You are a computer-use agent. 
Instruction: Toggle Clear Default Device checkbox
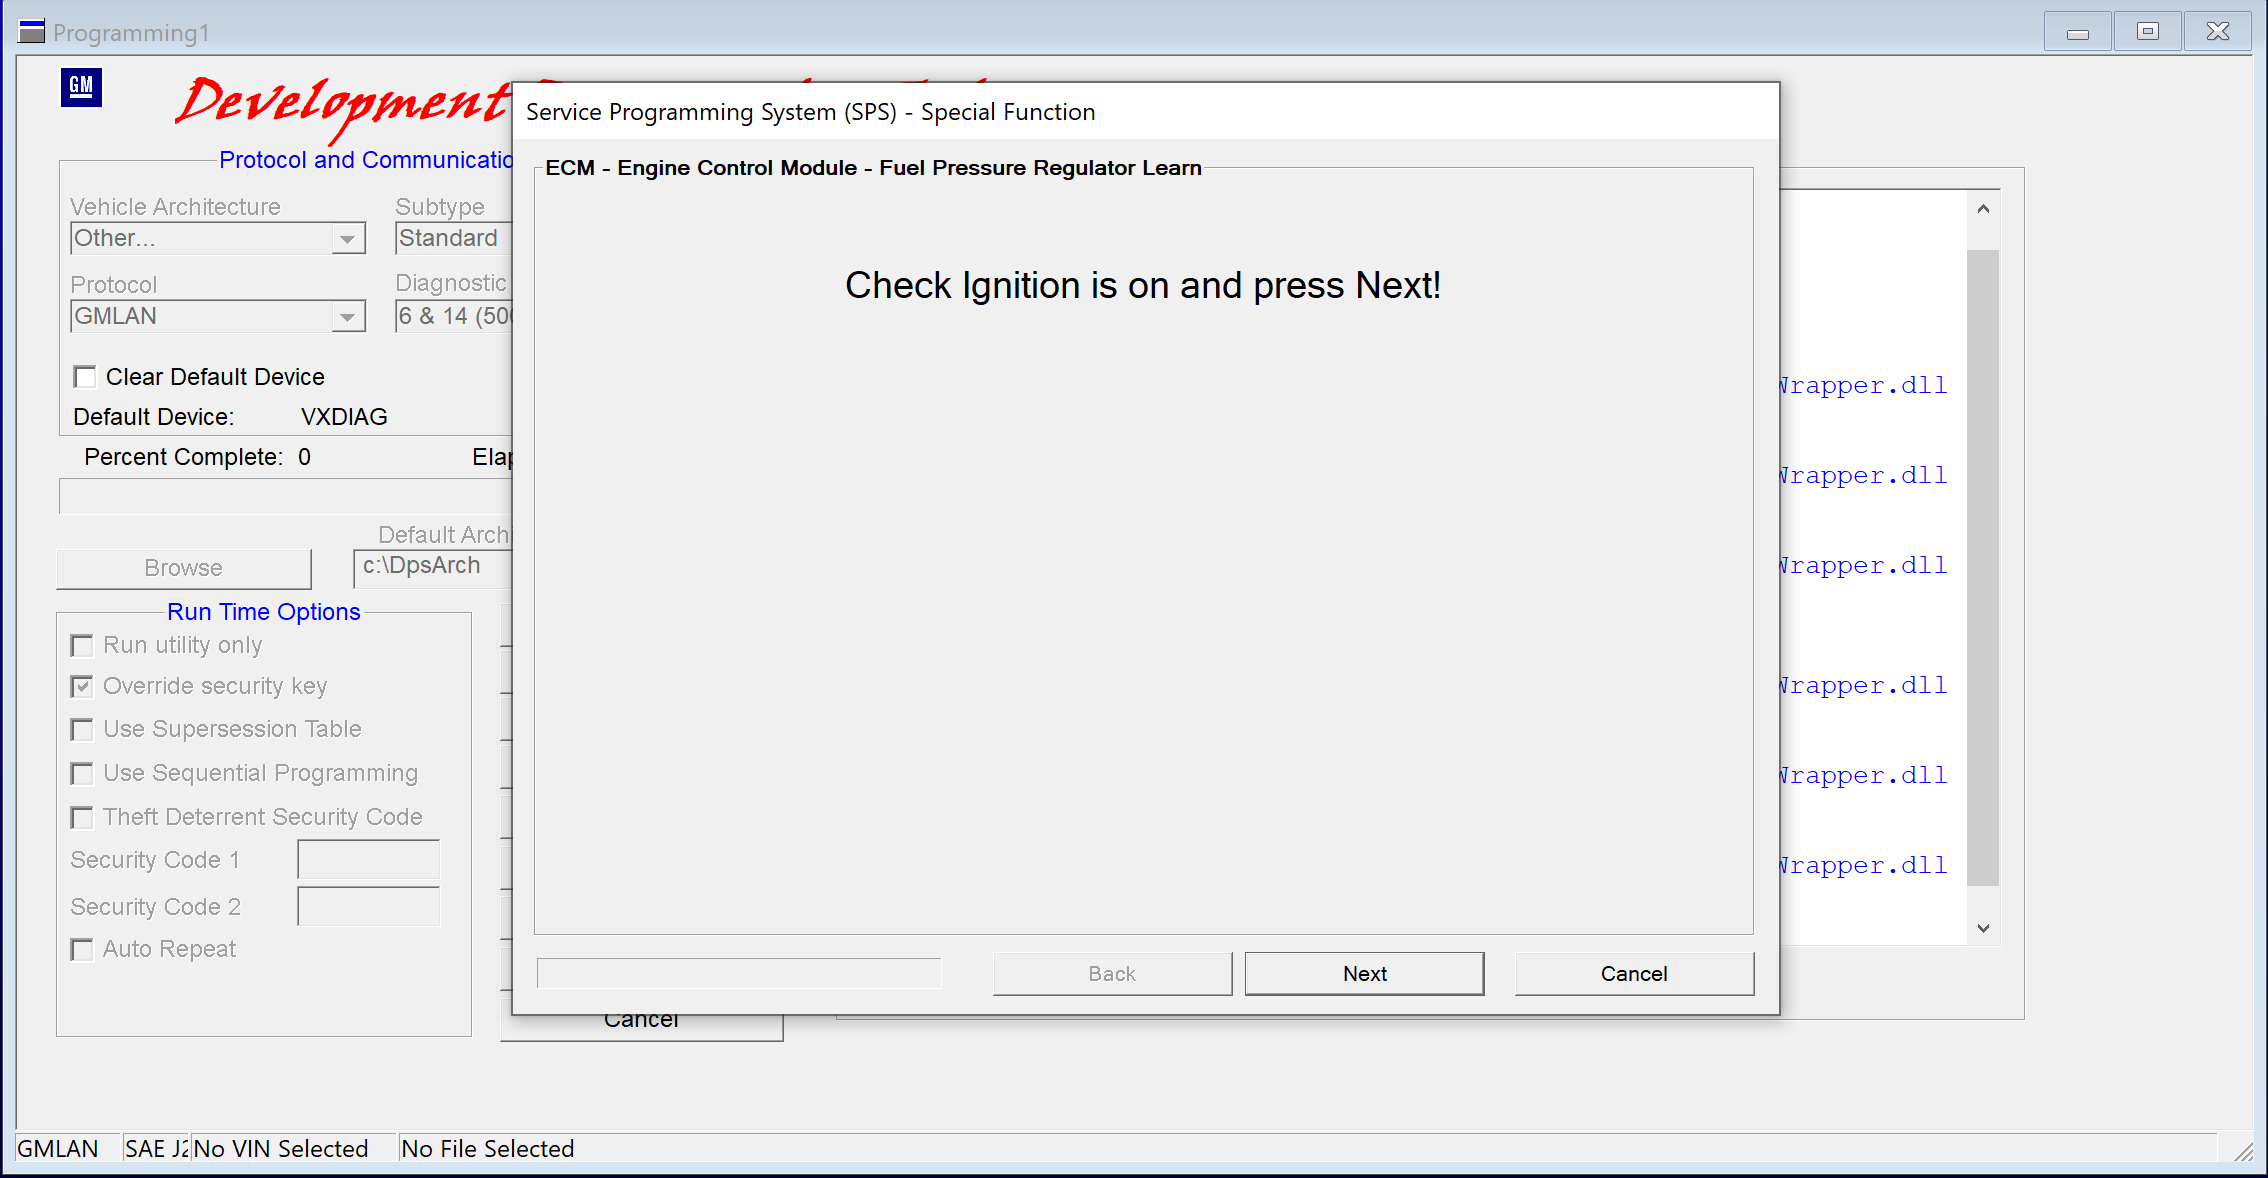pos(85,377)
